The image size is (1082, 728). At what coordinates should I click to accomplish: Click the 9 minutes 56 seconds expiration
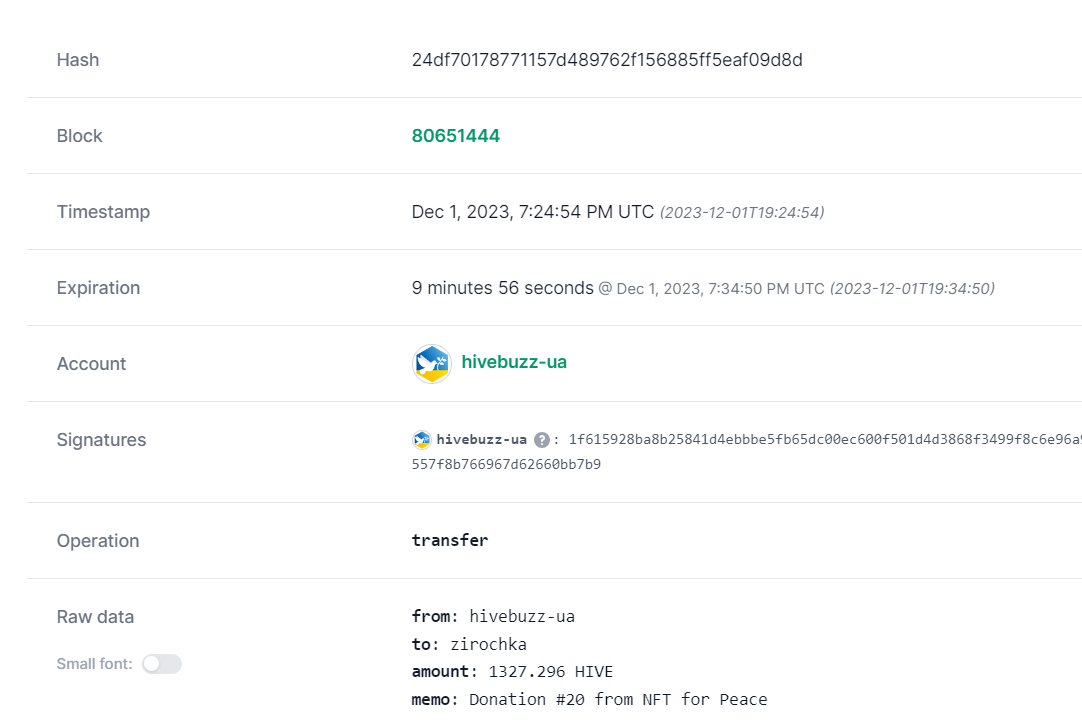click(502, 288)
